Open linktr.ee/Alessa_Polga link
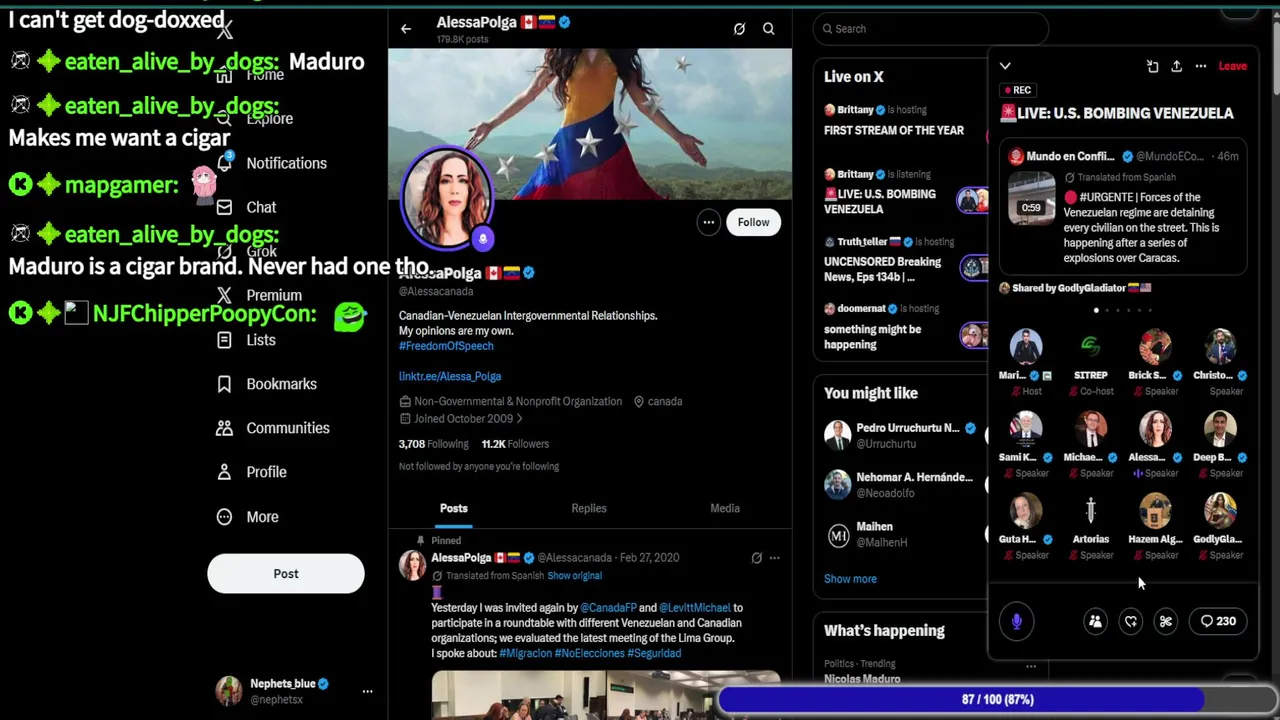 pos(450,376)
